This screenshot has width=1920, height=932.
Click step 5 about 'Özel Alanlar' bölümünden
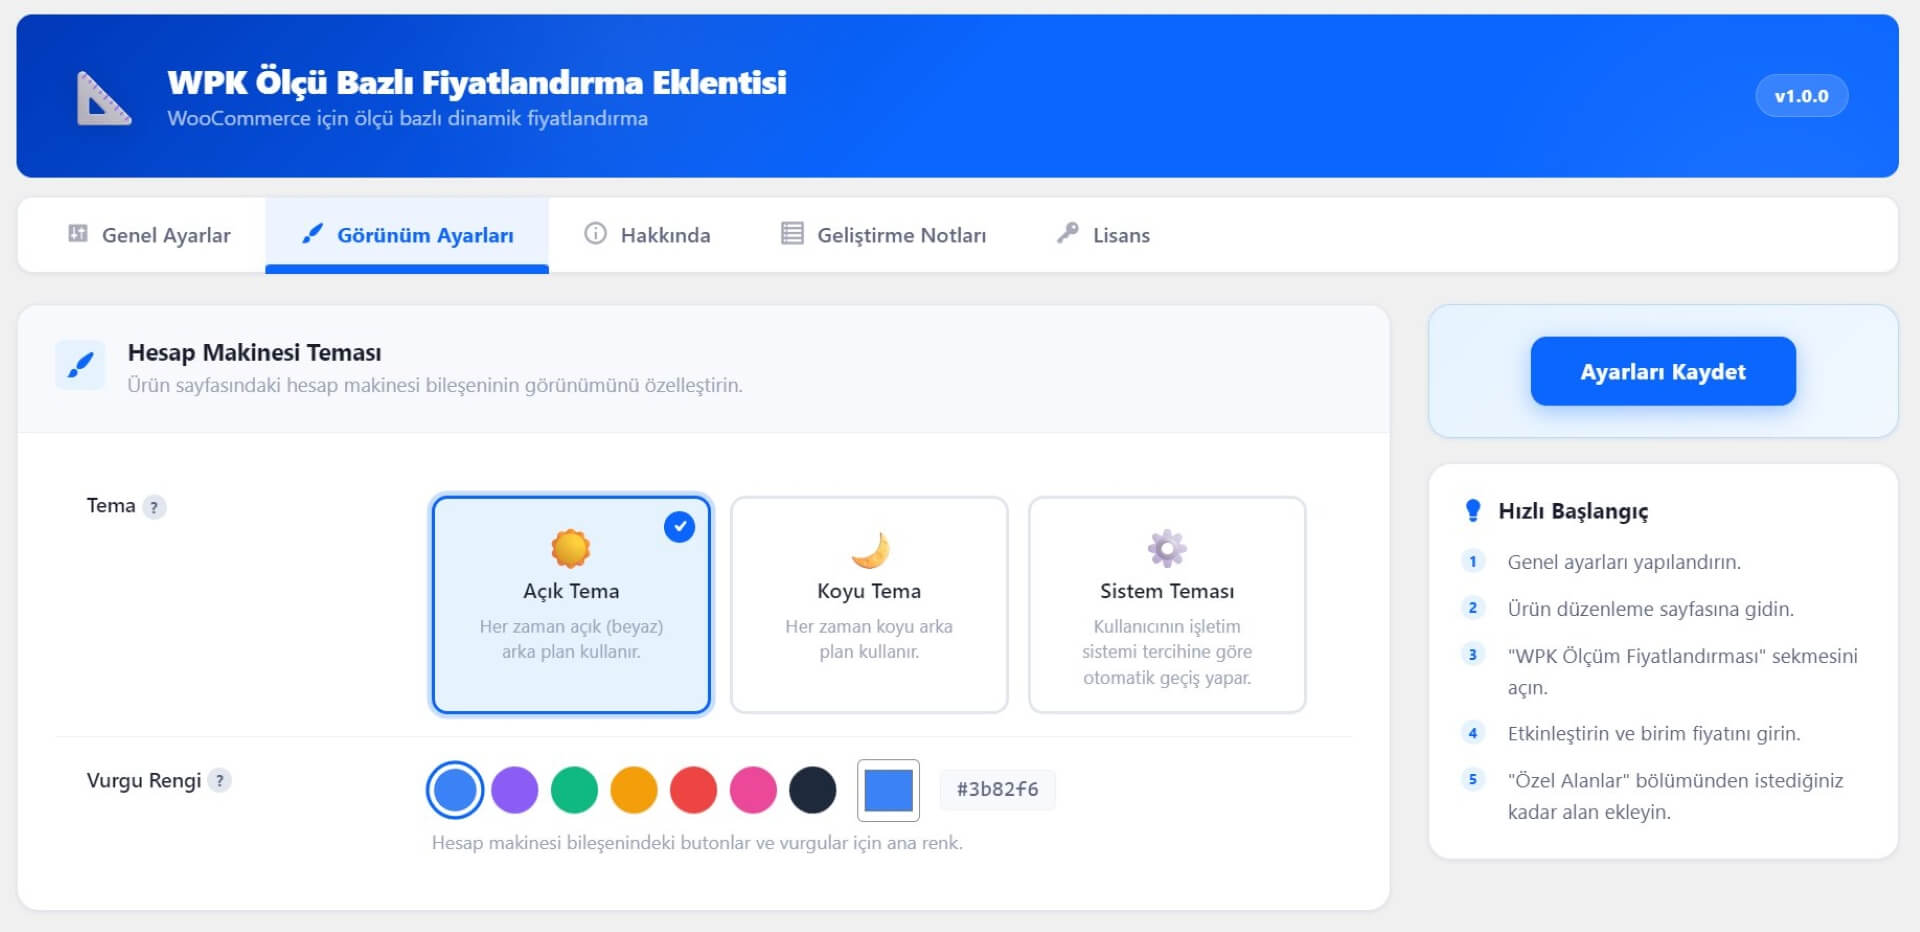pyautogui.click(x=1676, y=796)
